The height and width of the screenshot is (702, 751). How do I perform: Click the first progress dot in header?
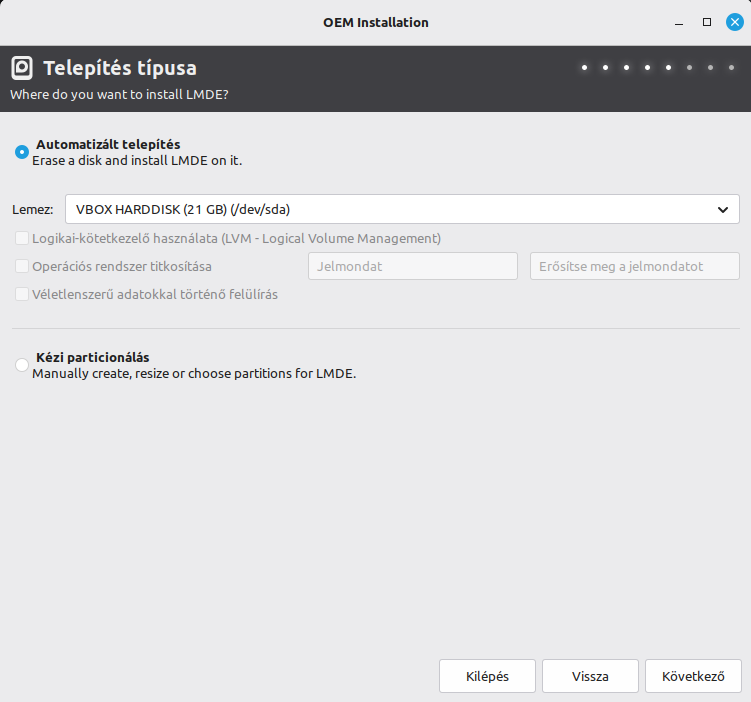click(584, 68)
